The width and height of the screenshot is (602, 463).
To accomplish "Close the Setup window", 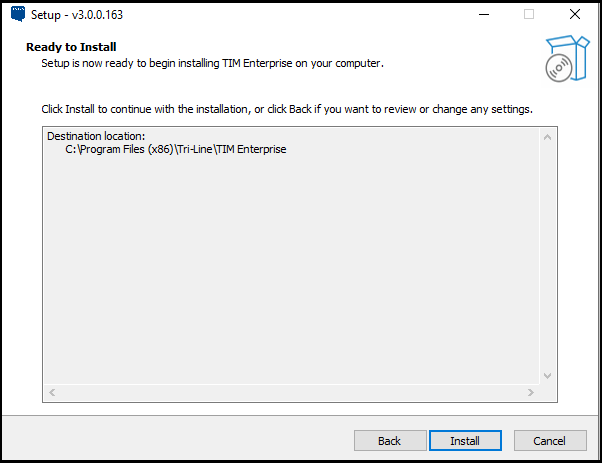I will 574,15.
